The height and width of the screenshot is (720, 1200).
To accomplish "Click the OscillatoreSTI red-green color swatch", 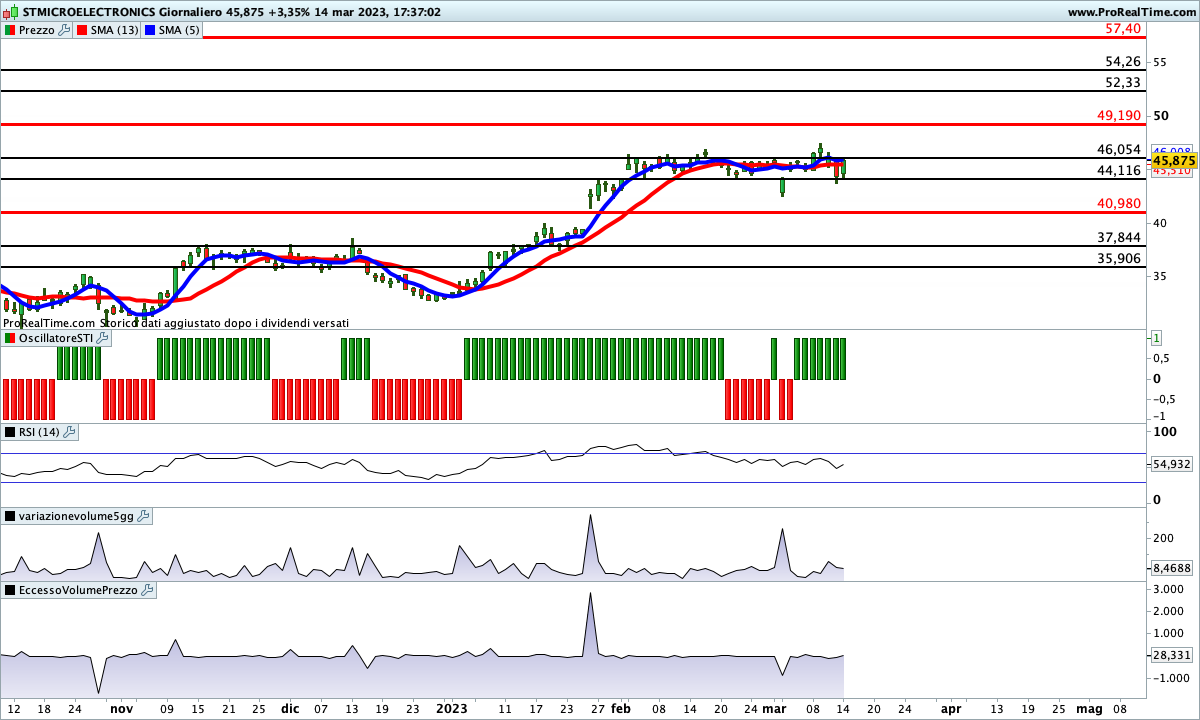I will pos(10,340).
